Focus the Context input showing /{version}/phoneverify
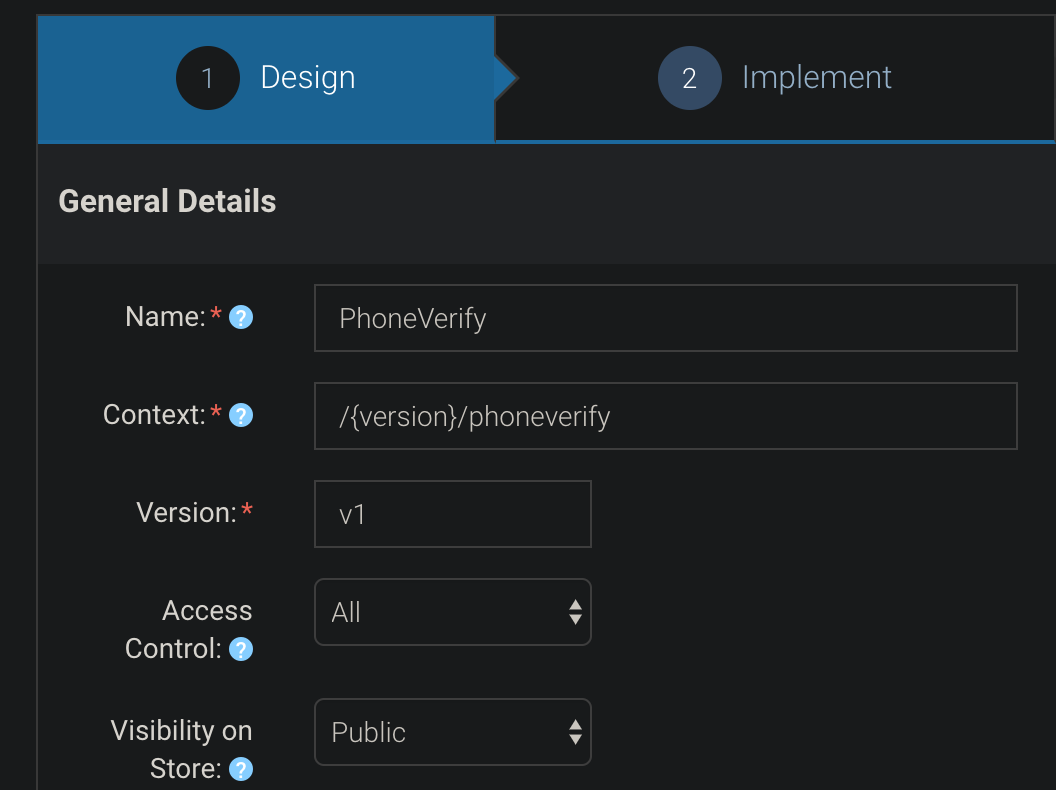Viewport: 1056px width, 790px height. coord(665,416)
